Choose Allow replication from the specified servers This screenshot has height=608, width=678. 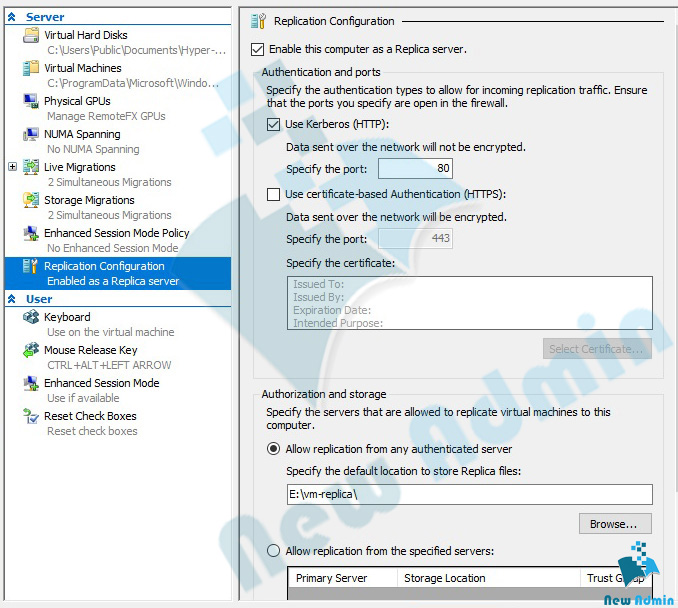pos(273,551)
